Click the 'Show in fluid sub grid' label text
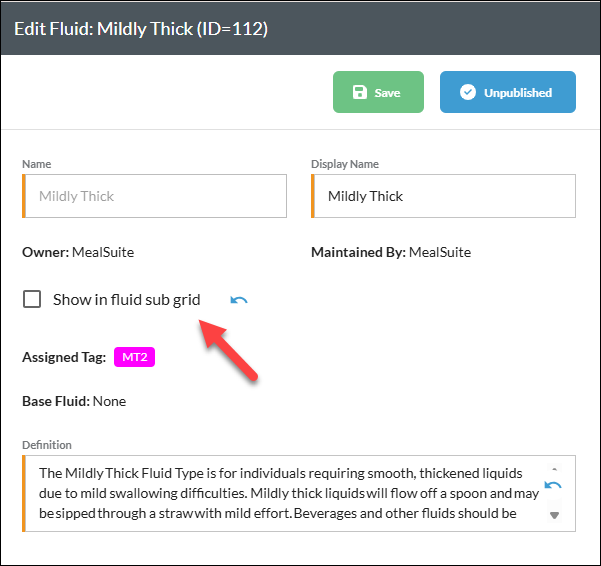This screenshot has height=566, width=601. click(126, 300)
